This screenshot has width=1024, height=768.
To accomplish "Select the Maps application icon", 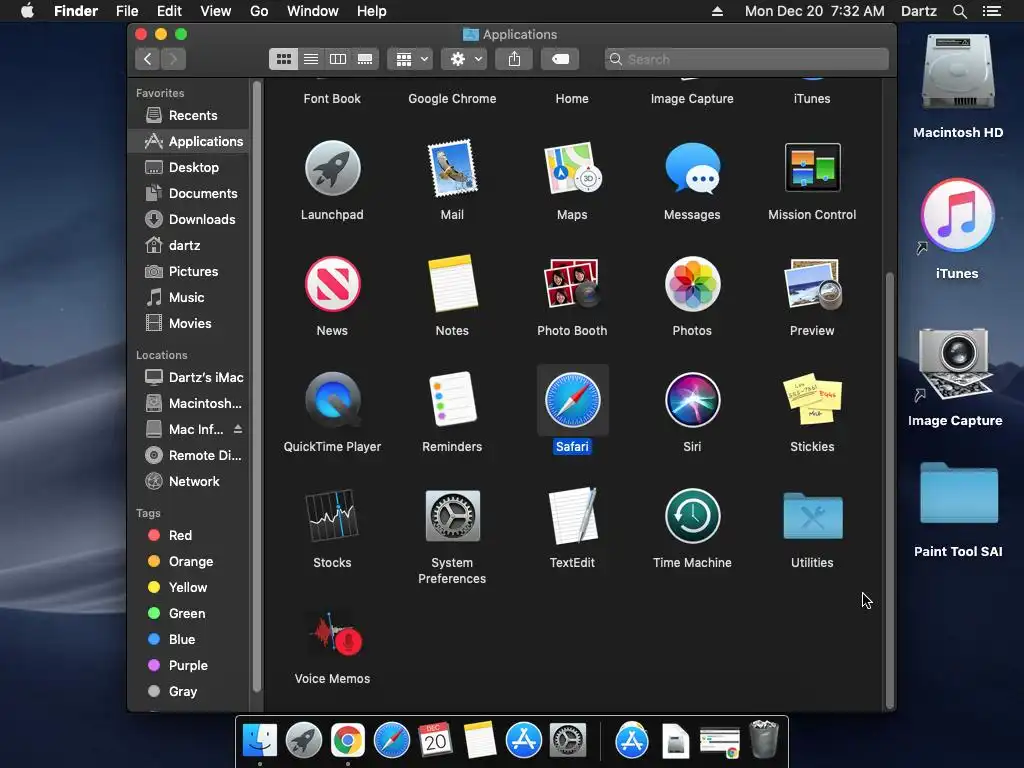I will pyautogui.click(x=572, y=168).
